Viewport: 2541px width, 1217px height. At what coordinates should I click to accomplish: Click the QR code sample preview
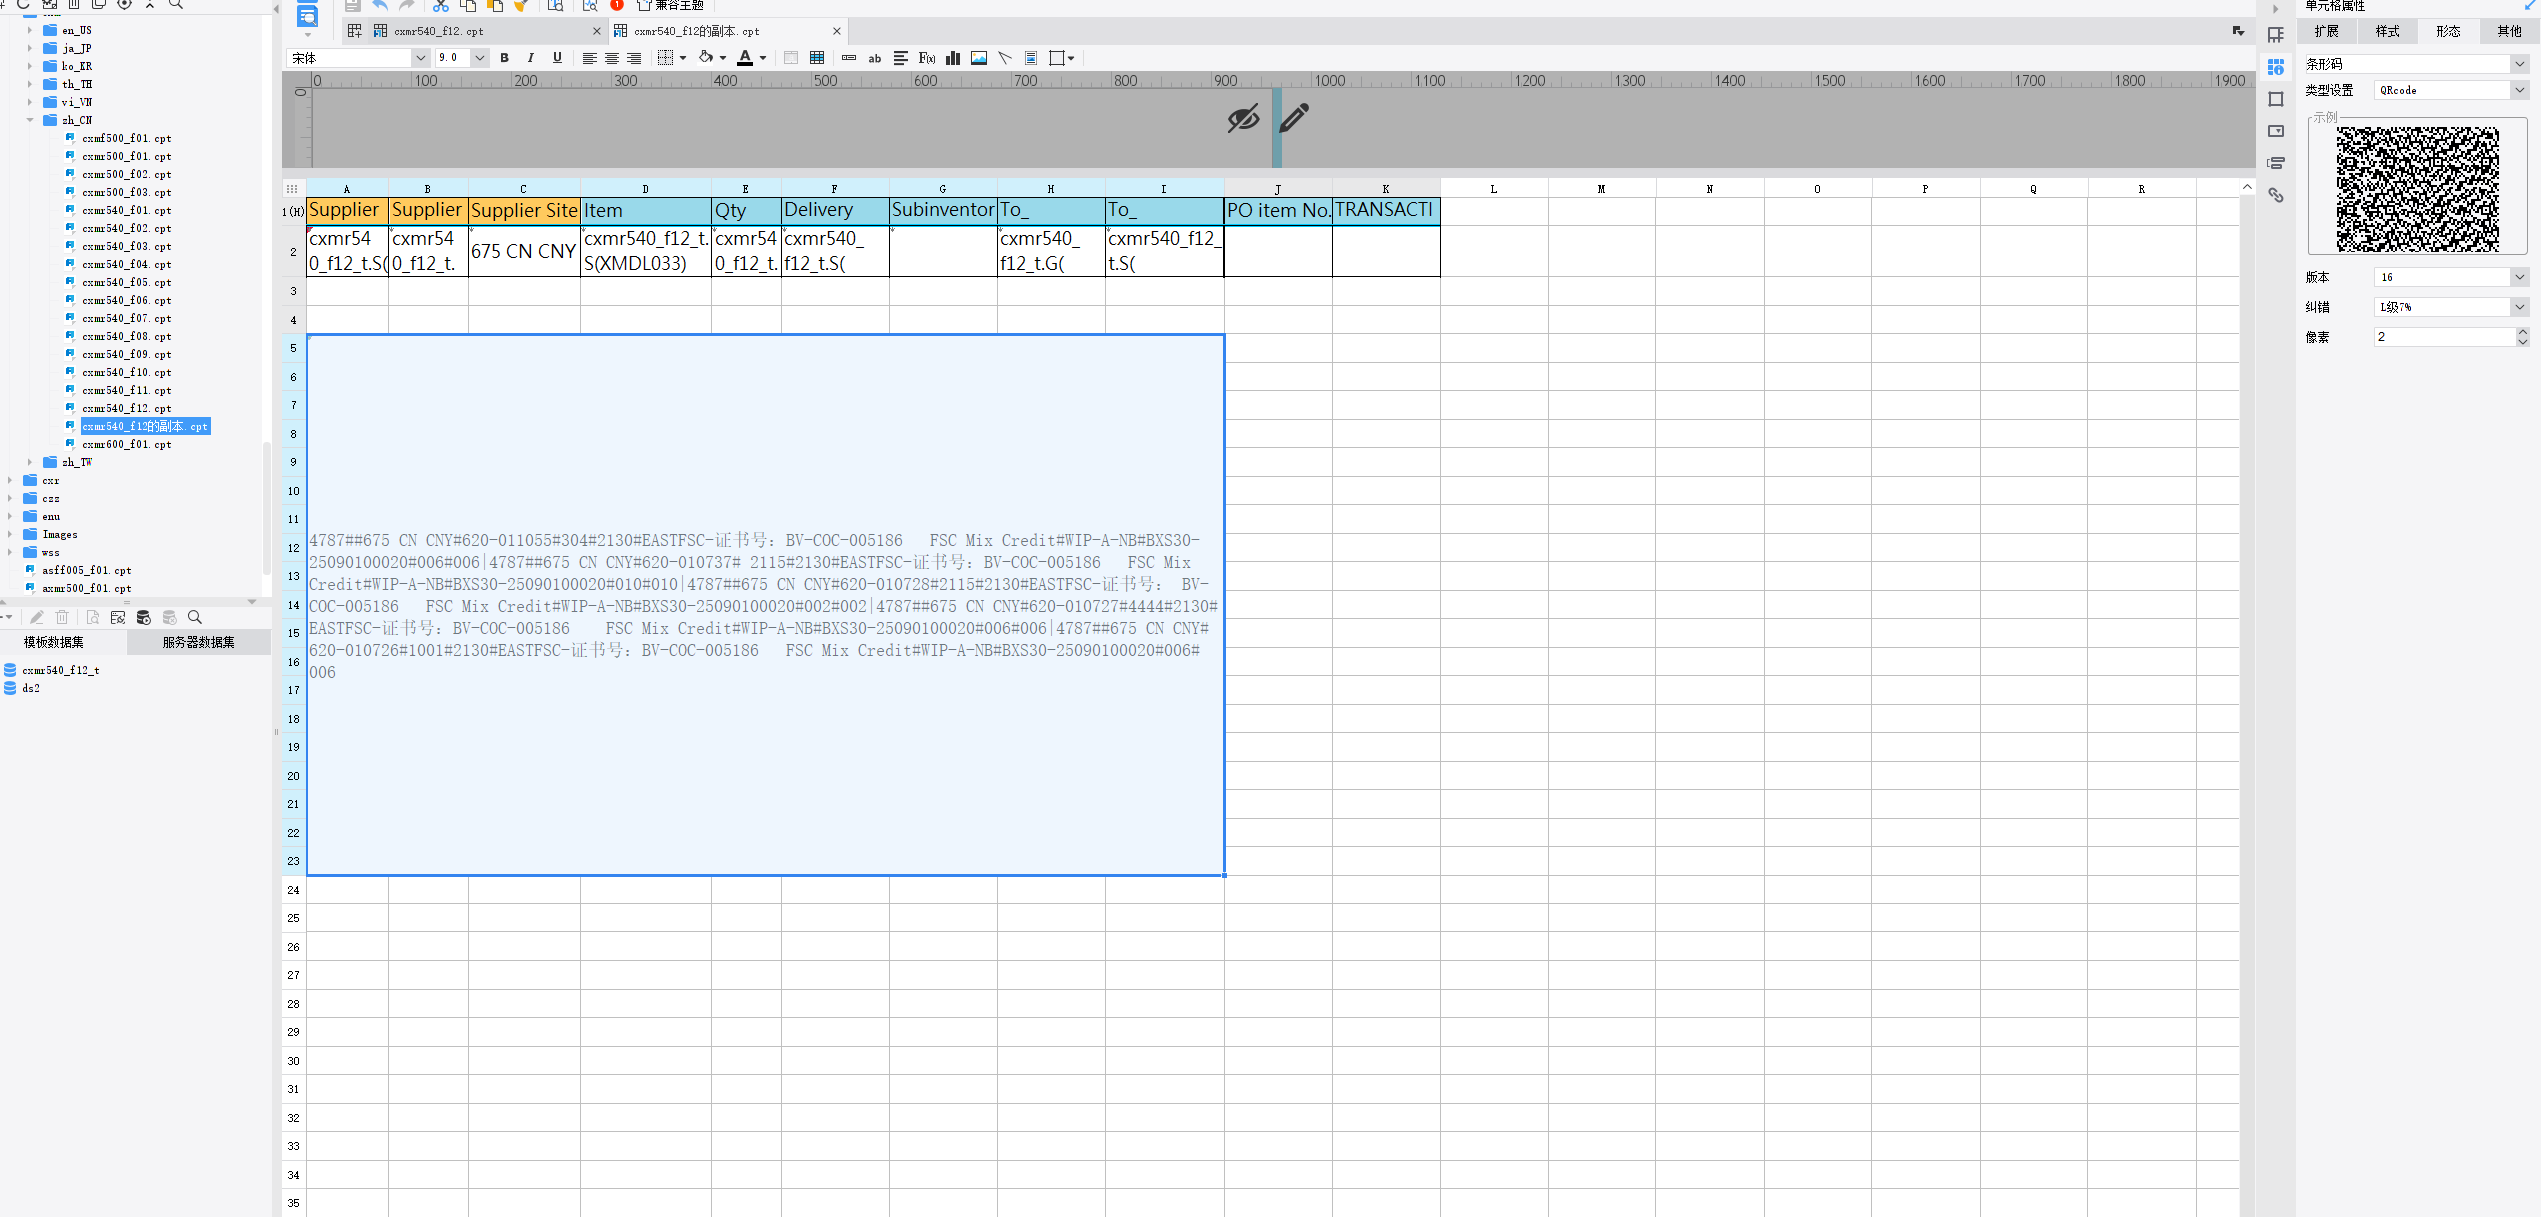pyautogui.click(x=2417, y=189)
